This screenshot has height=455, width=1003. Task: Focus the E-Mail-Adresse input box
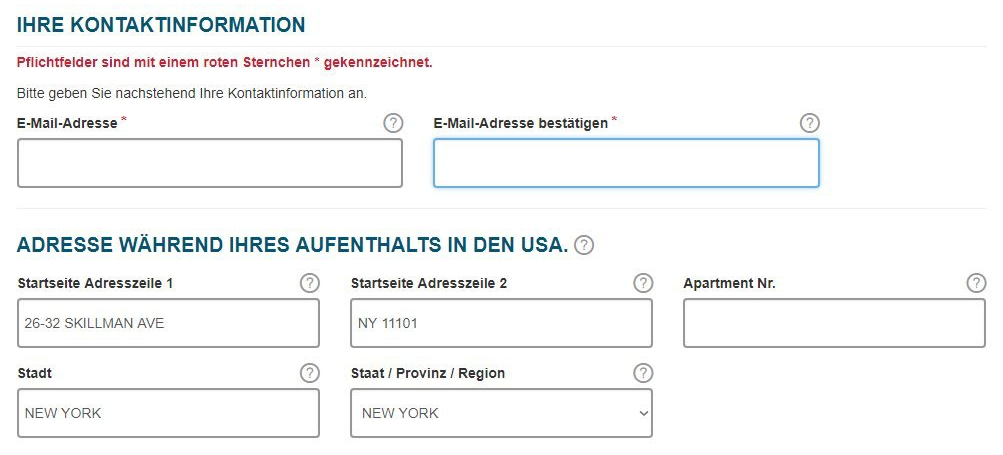210,163
